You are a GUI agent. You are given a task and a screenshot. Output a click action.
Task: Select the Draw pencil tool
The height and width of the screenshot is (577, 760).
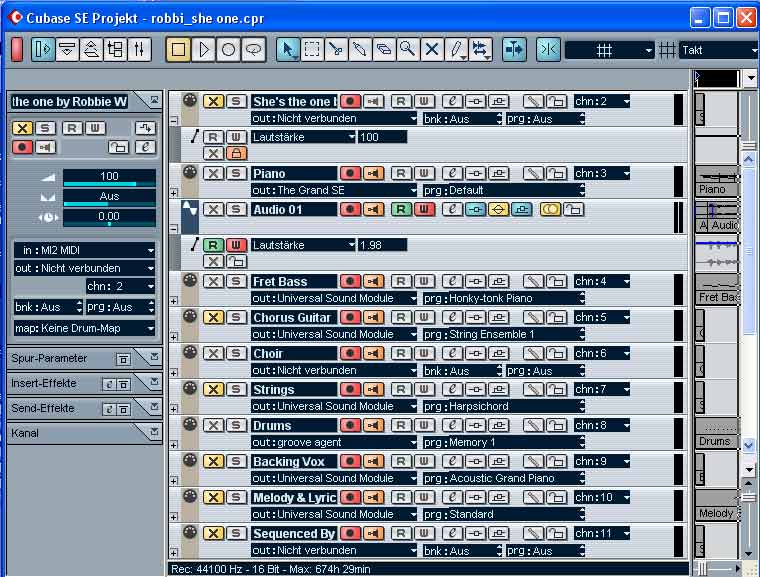456,49
